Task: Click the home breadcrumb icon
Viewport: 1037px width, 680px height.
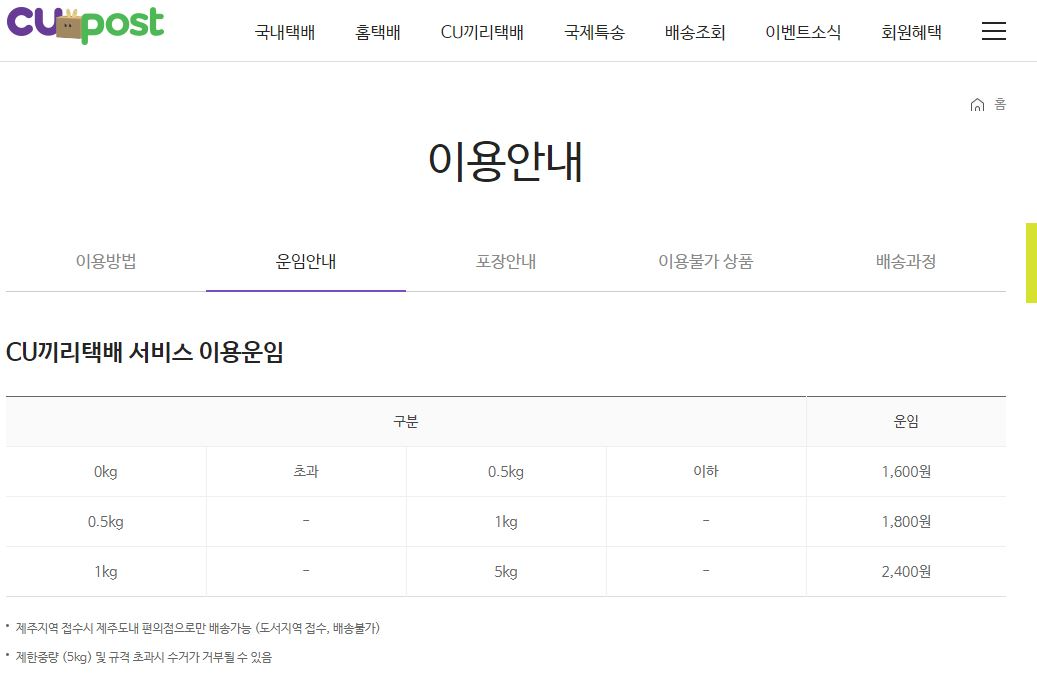Action: (x=977, y=105)
